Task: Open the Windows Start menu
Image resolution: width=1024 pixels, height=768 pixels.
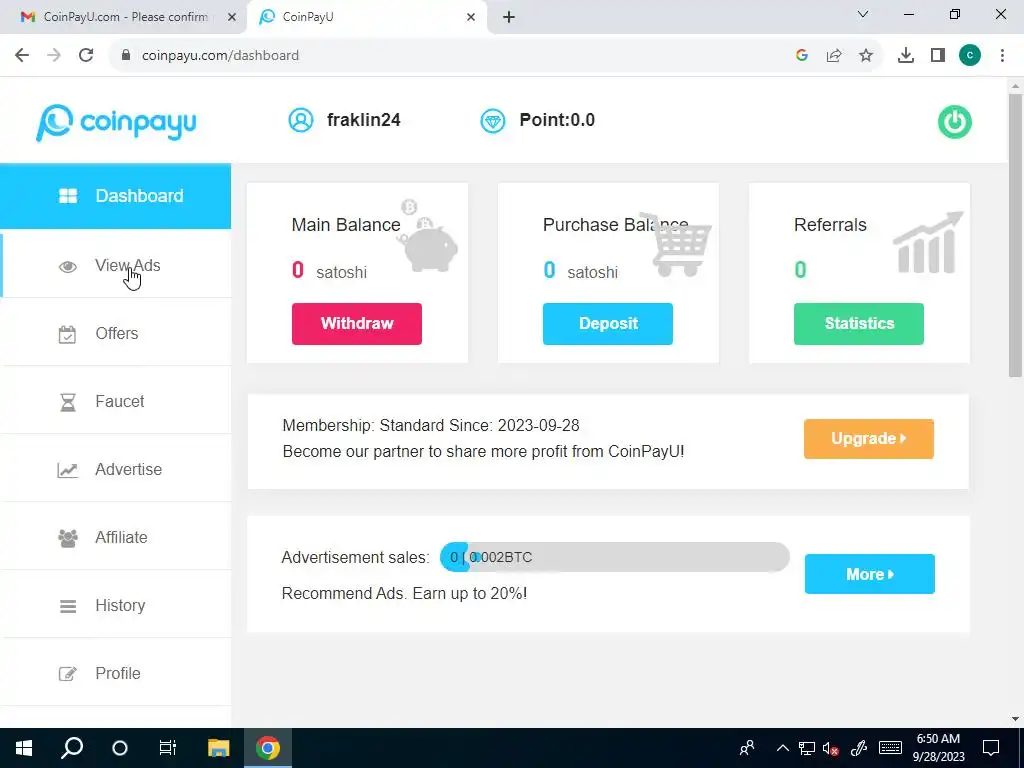Action: [24, 748]
